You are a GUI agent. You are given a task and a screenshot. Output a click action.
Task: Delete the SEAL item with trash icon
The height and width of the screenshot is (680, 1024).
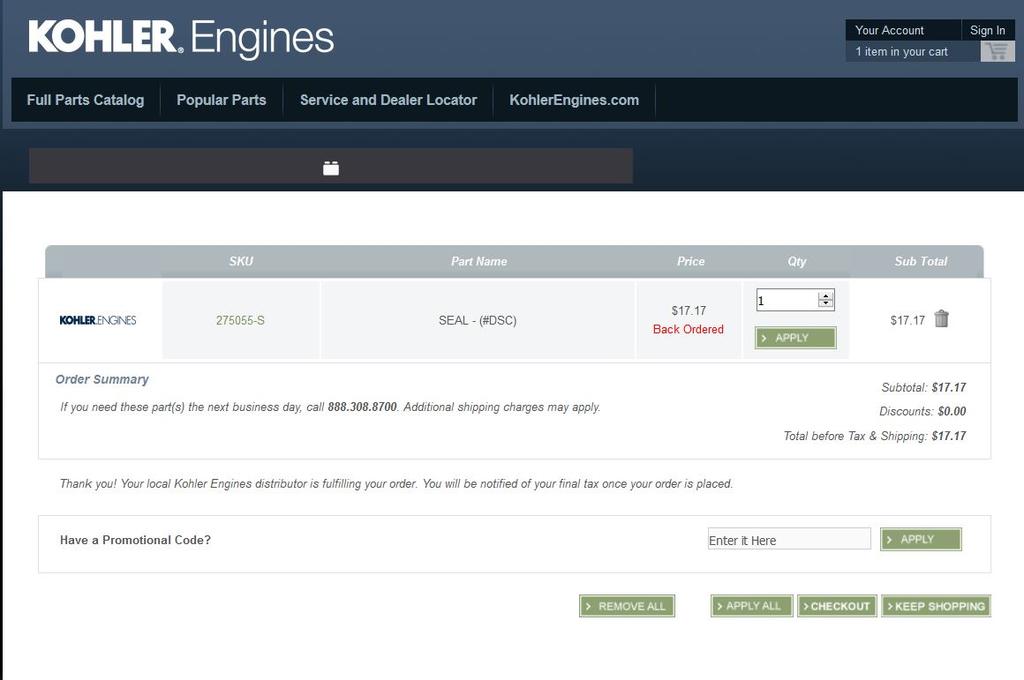point(941,319)
